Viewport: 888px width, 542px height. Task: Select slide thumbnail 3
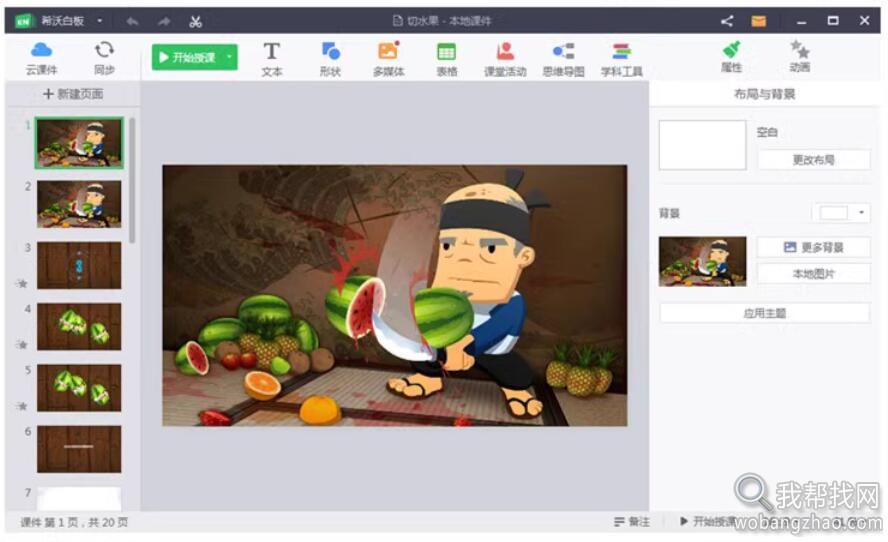(79, 265)
